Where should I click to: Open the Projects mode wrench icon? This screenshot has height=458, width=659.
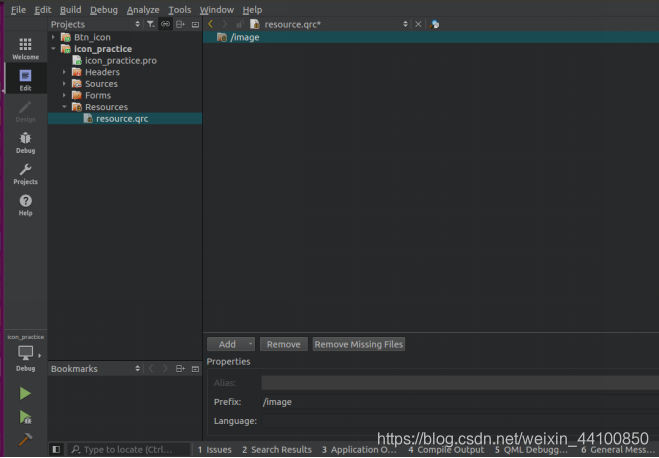pyautogui.click(x=25, y=174)
